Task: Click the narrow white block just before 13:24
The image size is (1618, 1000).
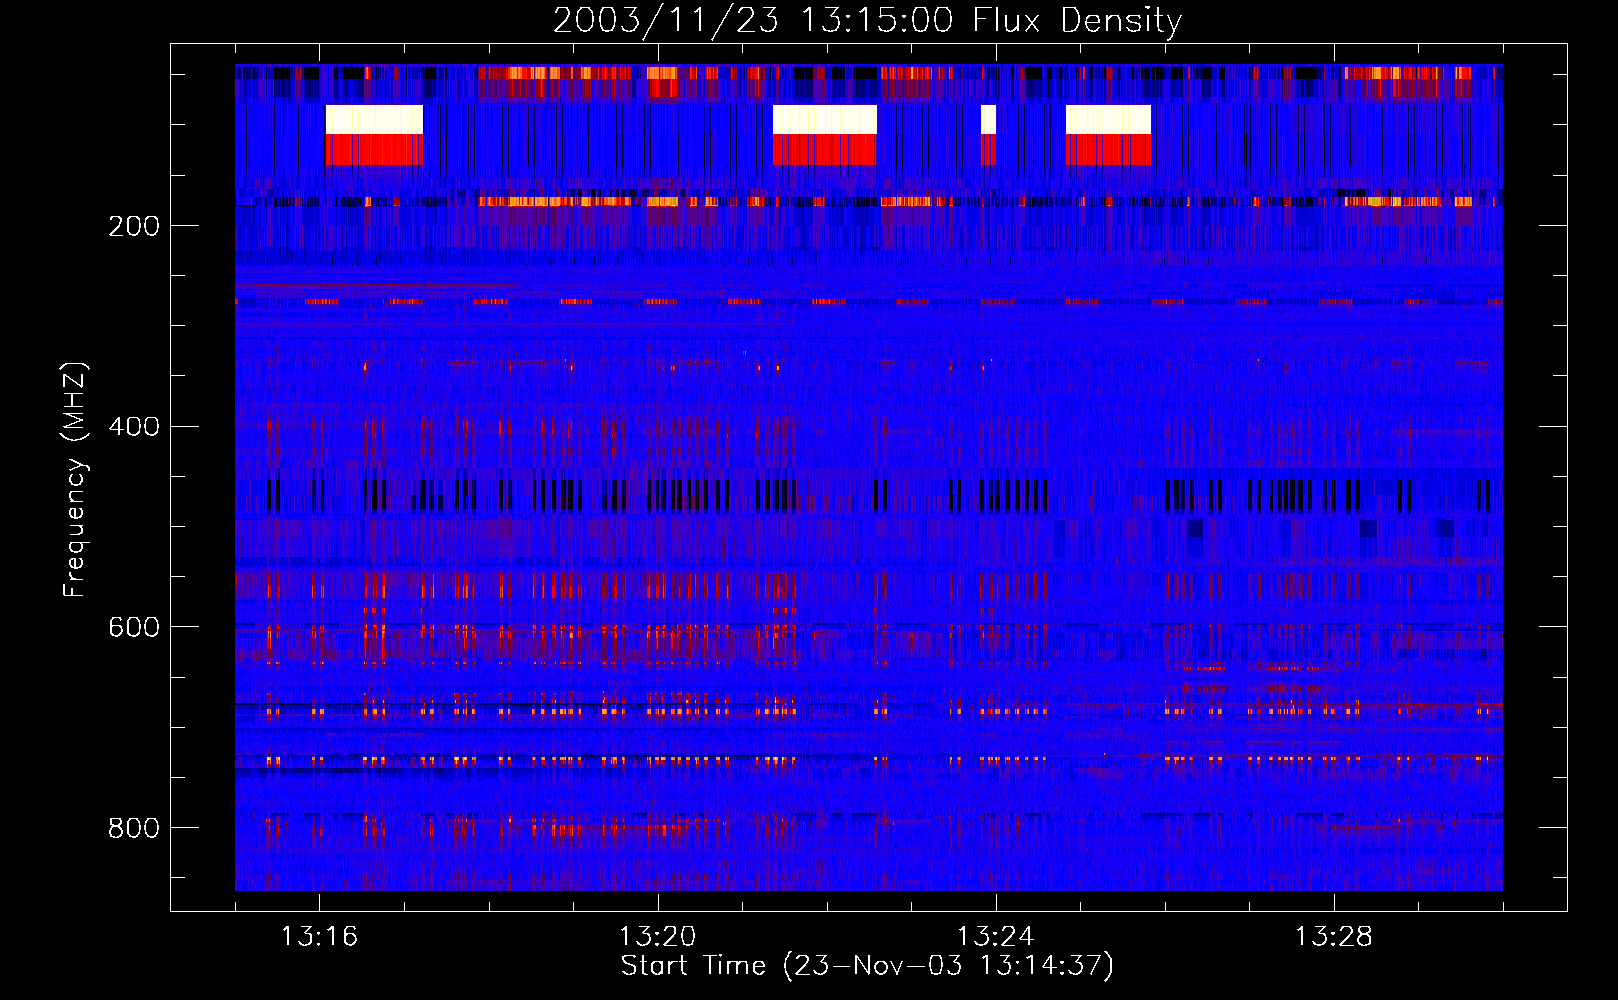Action: tap(988, 119)
